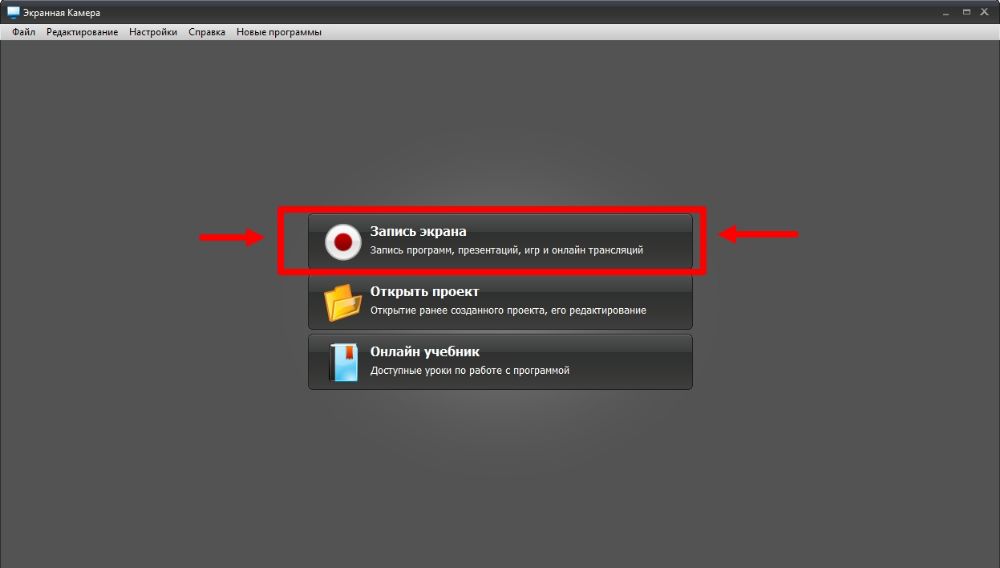Maximize the Экранная Камера window
Viewport: 1000px width, 568px height.
coord(966,12)
